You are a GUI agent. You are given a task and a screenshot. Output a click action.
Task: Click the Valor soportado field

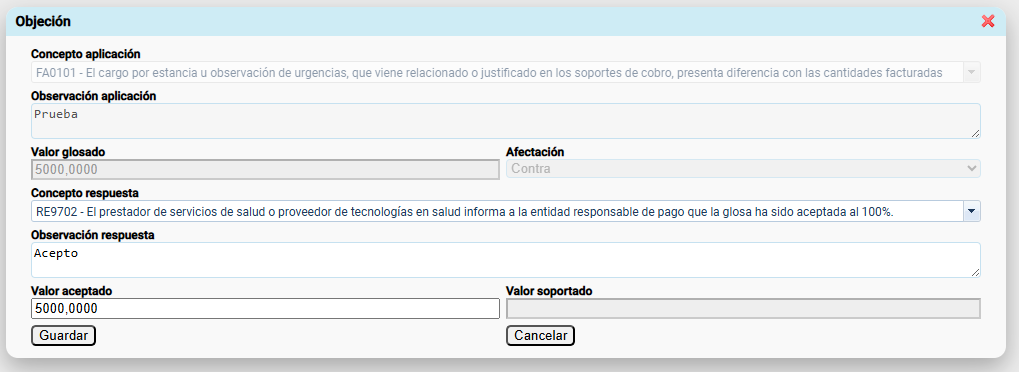click(743, 309)
